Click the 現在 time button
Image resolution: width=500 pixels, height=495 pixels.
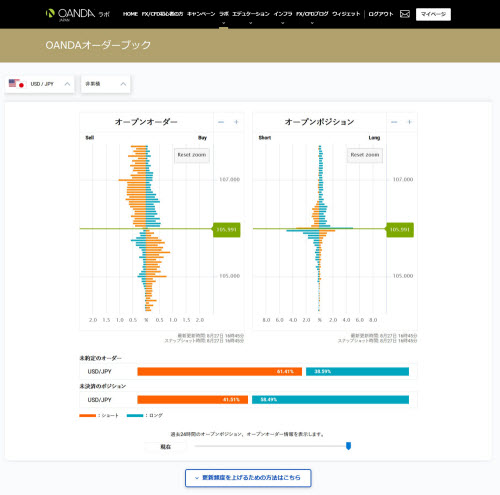[166, 447]
